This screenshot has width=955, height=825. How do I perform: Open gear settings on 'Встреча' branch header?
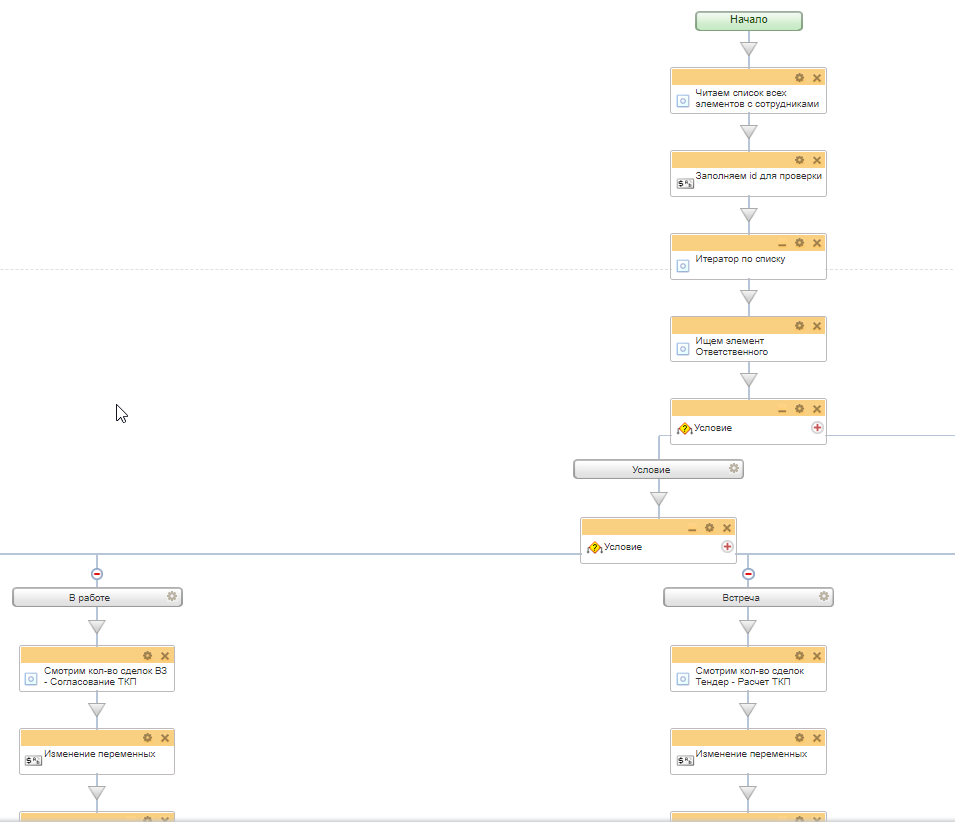(823, 597)
